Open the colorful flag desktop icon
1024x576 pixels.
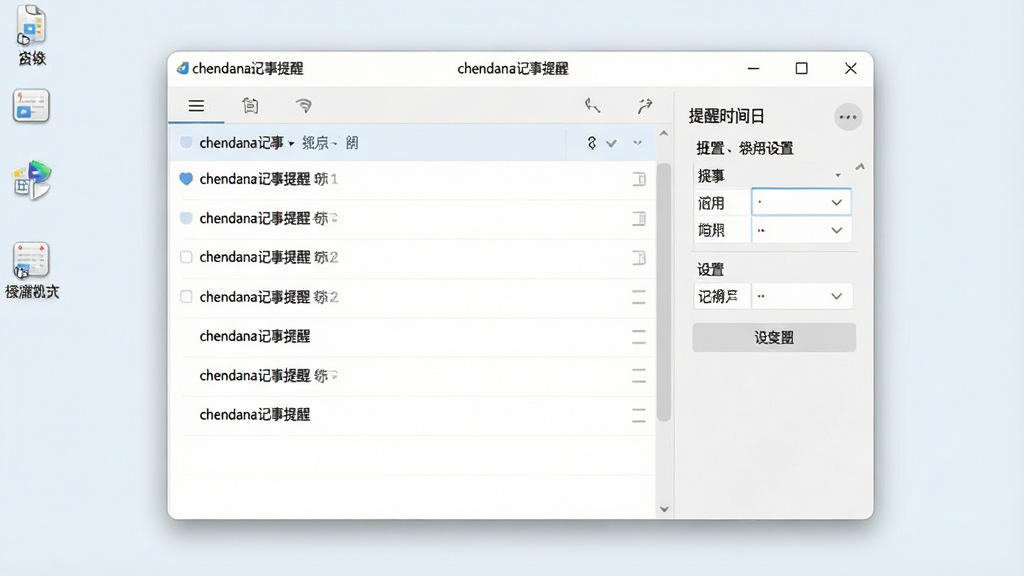click(x=31, y=180)
